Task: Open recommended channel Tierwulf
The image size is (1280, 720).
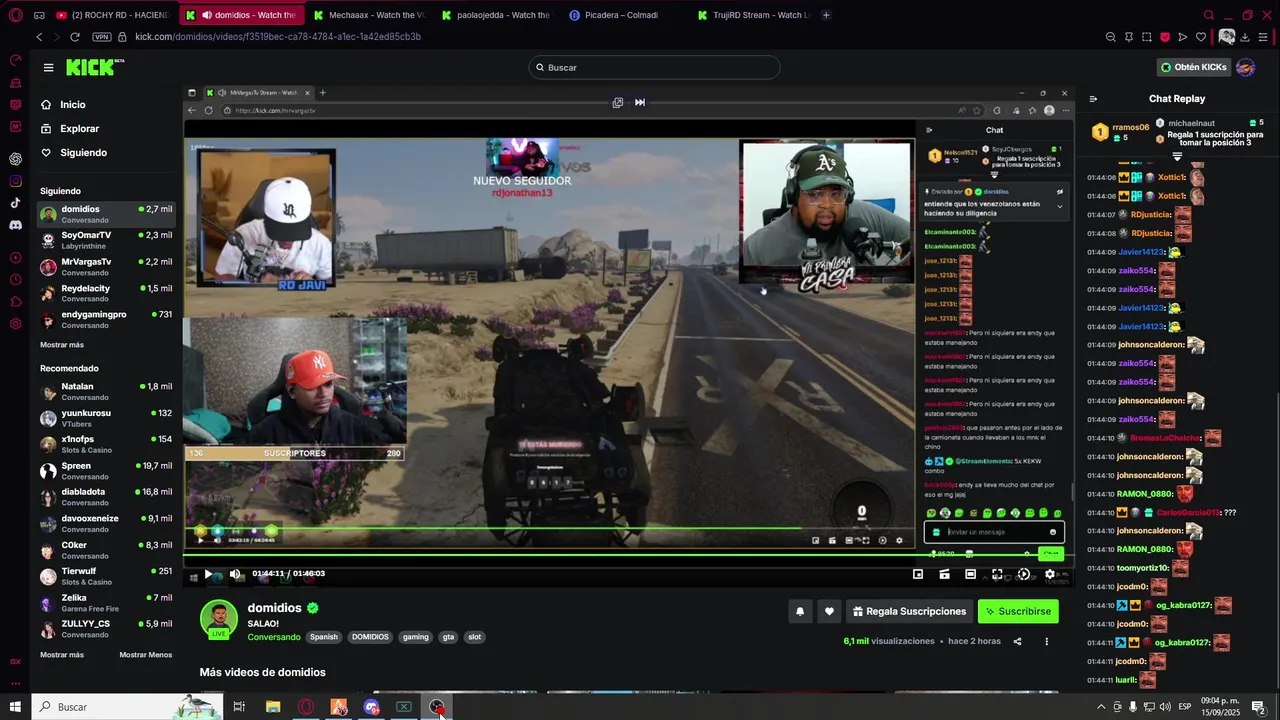Action: click(x=106, y=576)
